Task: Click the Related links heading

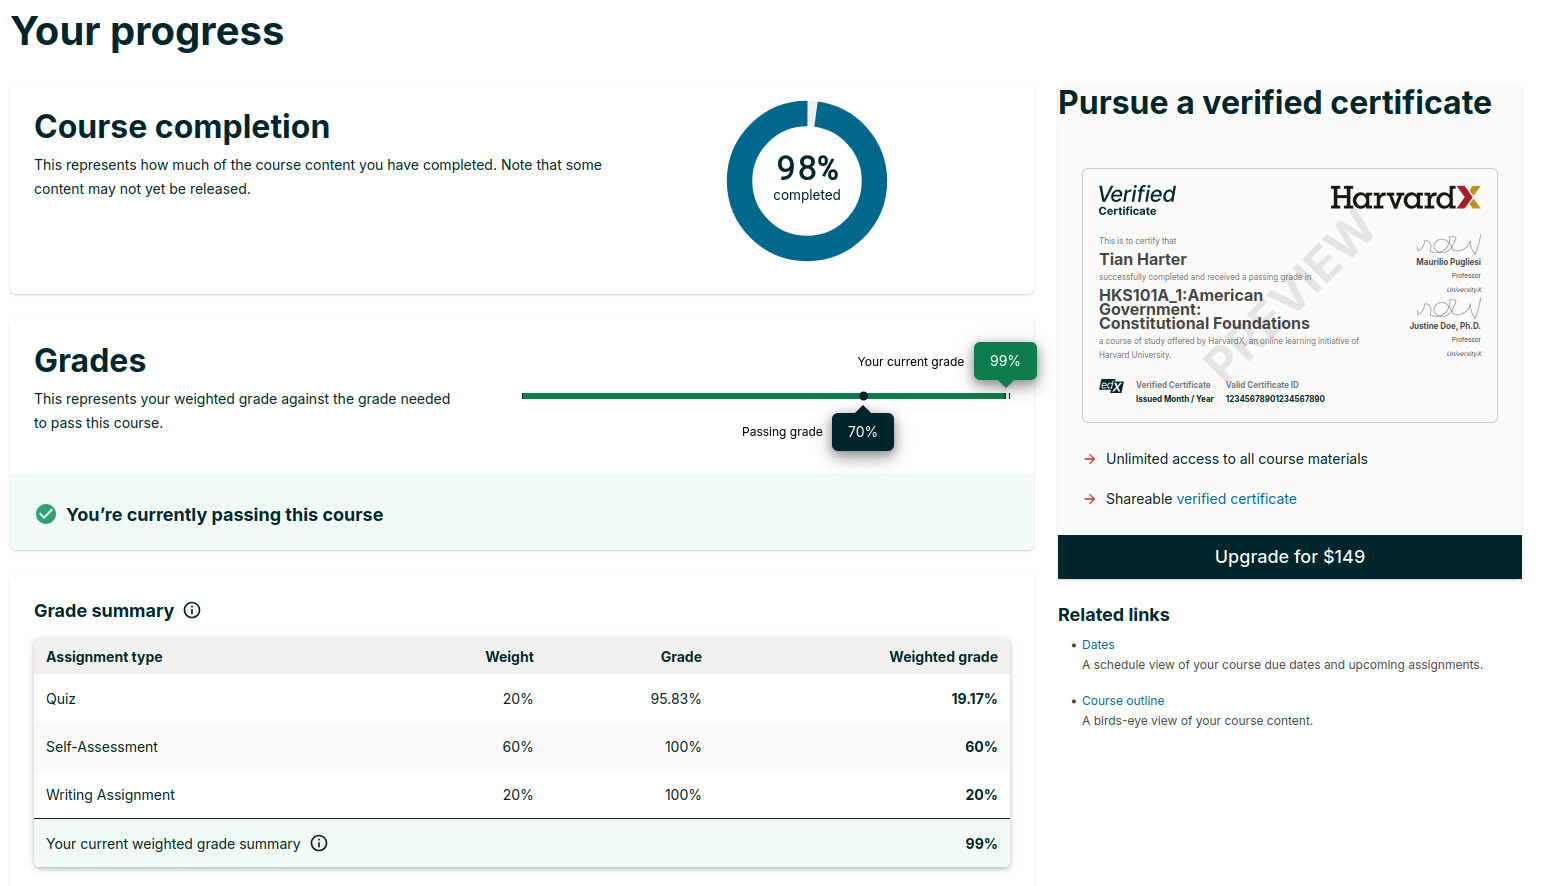Action: (x=1114, y=615)
